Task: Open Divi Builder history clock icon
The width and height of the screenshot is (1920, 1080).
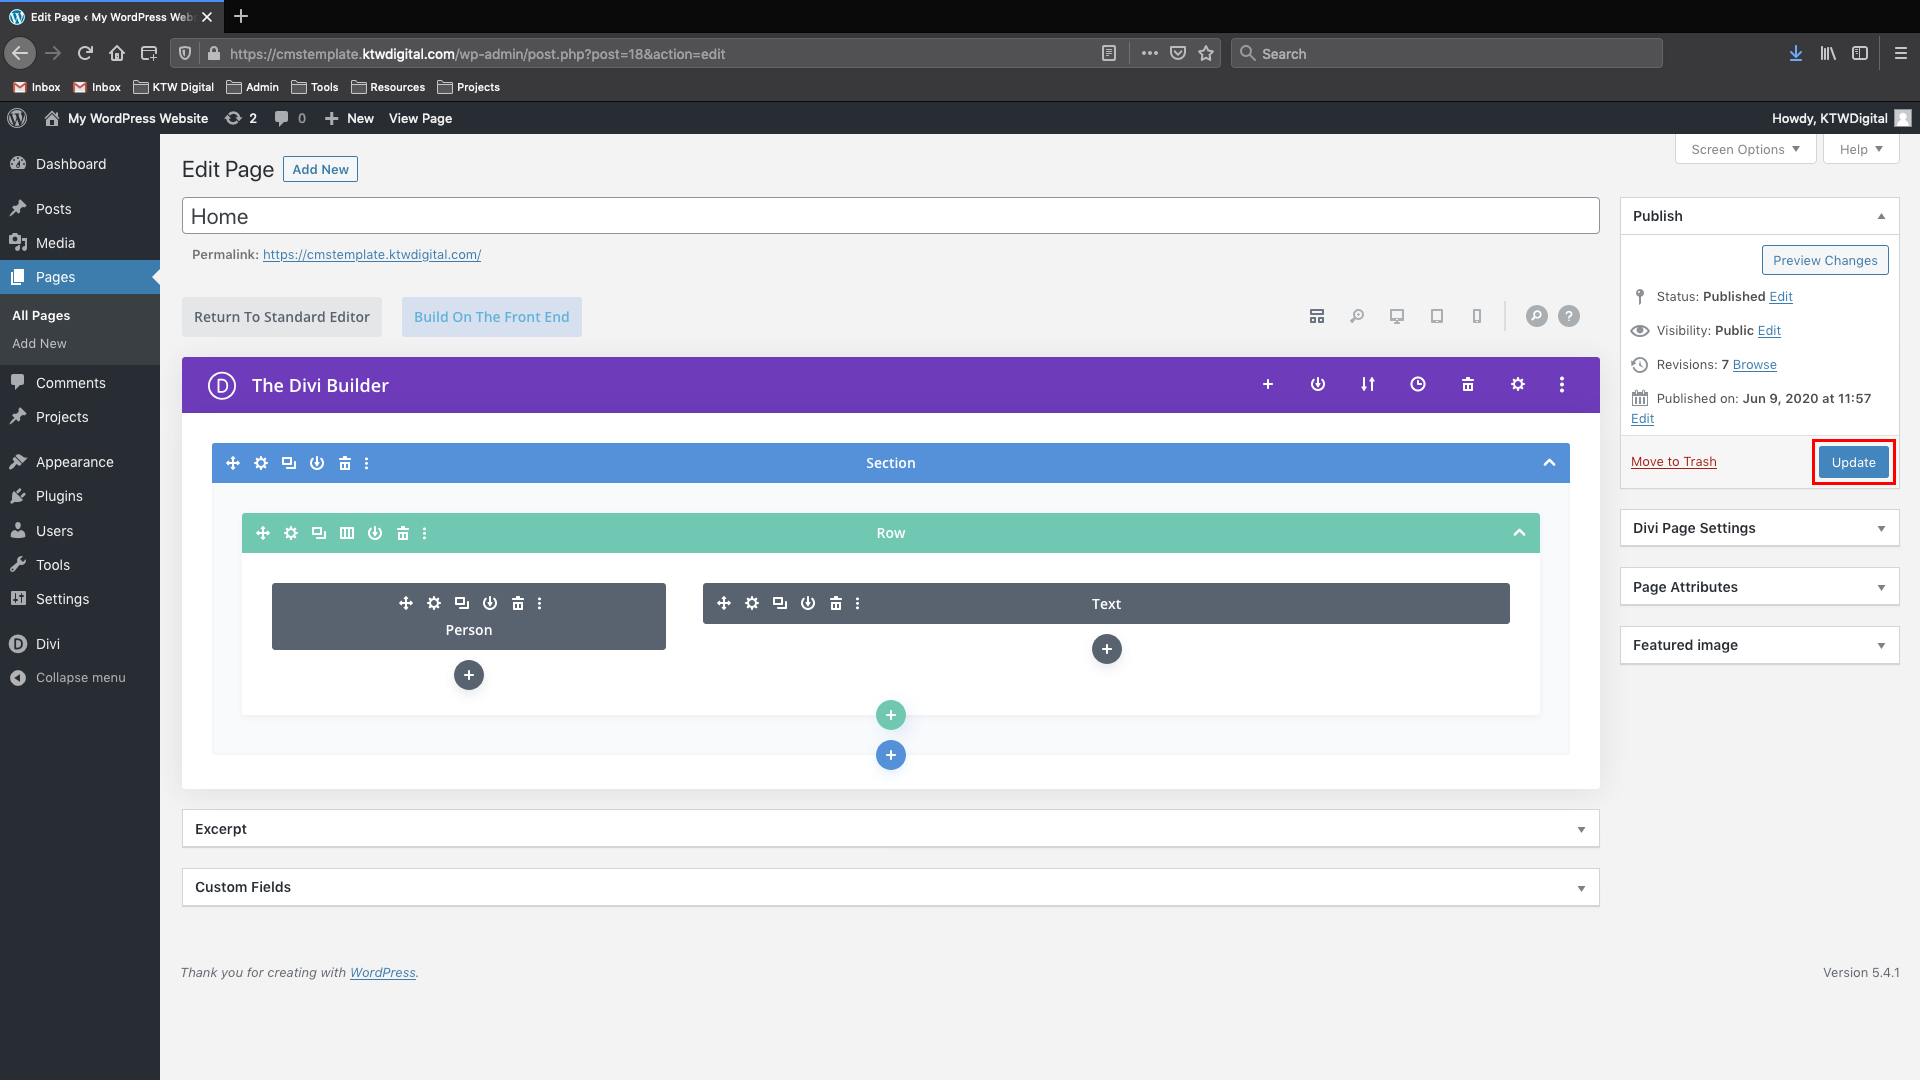Action: pyautogui.click(x=1418, y=385)
